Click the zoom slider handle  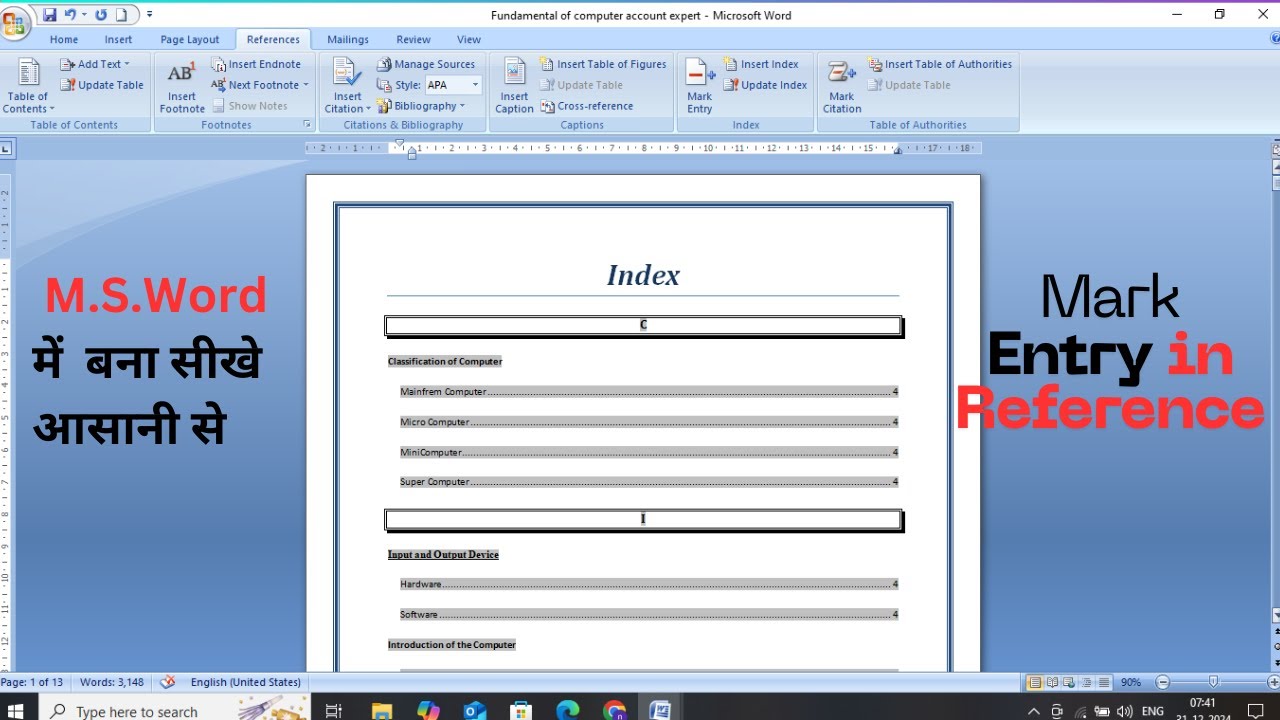[x=1213, y=682]
